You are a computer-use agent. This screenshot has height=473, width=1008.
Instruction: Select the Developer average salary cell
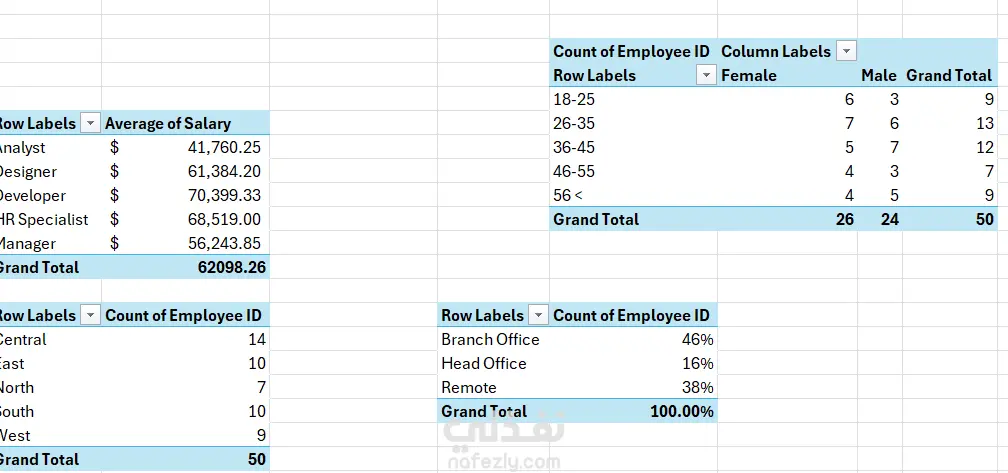[x=185, y=195]
